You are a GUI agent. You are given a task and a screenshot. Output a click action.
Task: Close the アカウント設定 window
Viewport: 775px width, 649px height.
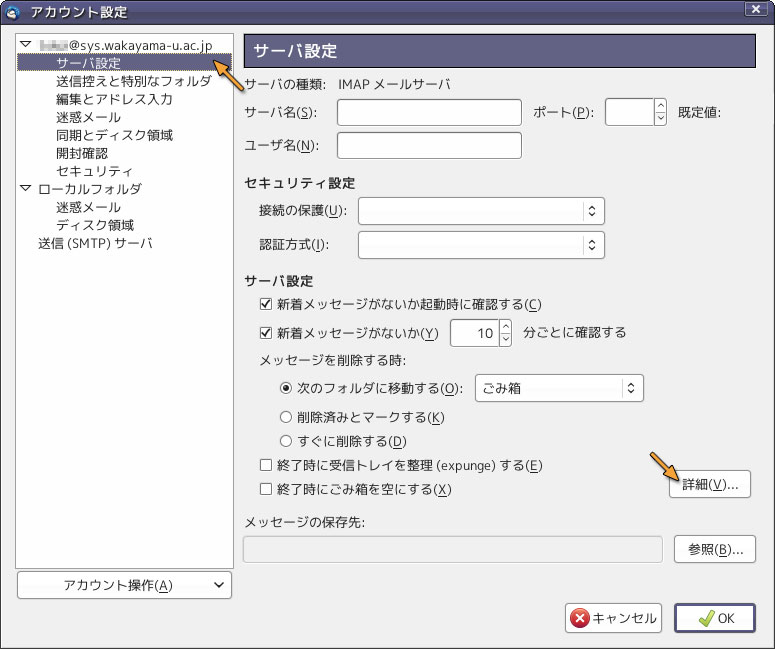coord(756,9)
